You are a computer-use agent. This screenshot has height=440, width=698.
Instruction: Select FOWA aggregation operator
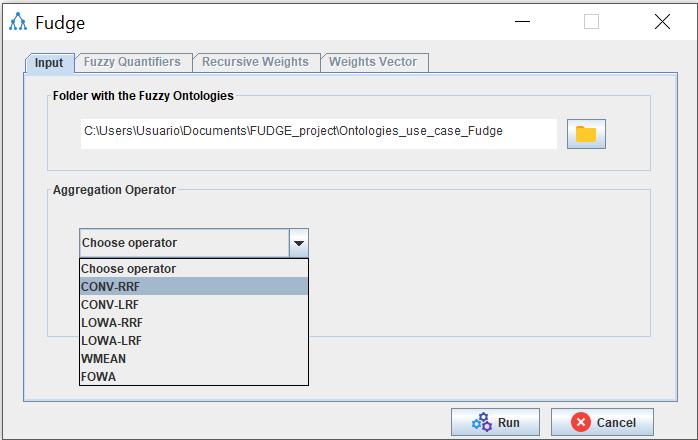point(194,376)
